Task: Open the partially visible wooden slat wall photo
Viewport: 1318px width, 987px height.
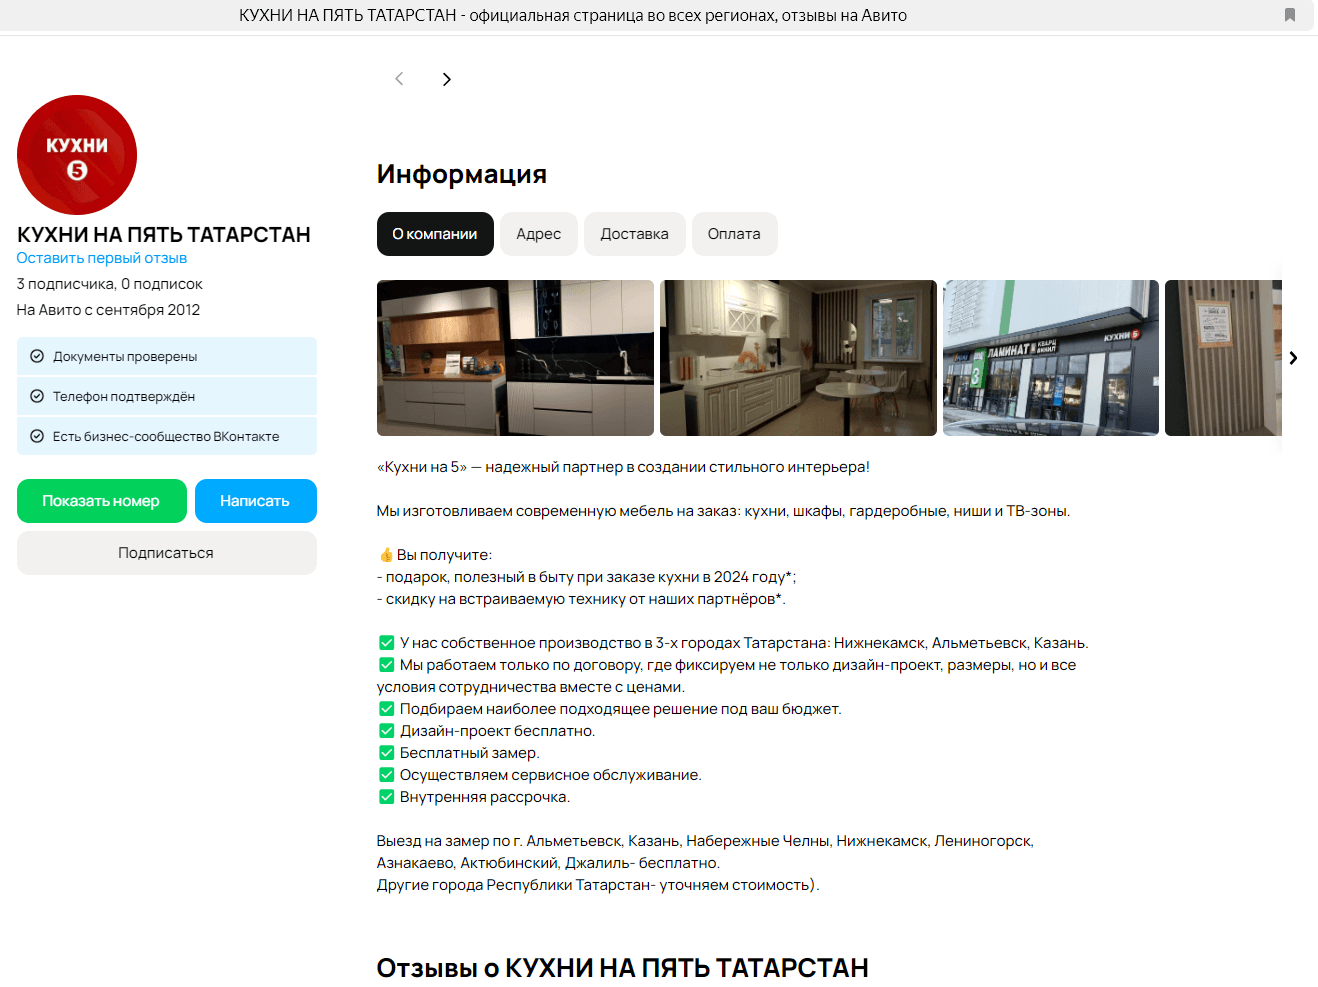Action: (1223, 358)
